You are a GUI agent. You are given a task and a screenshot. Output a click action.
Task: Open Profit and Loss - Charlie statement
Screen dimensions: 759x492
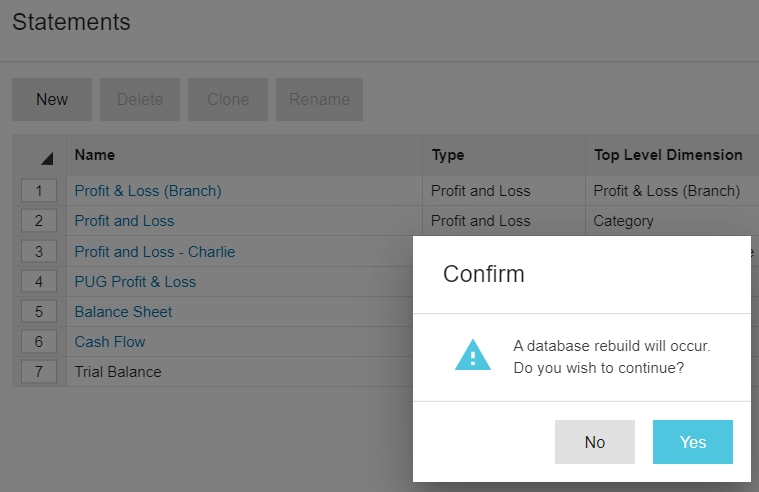[155, 251]
